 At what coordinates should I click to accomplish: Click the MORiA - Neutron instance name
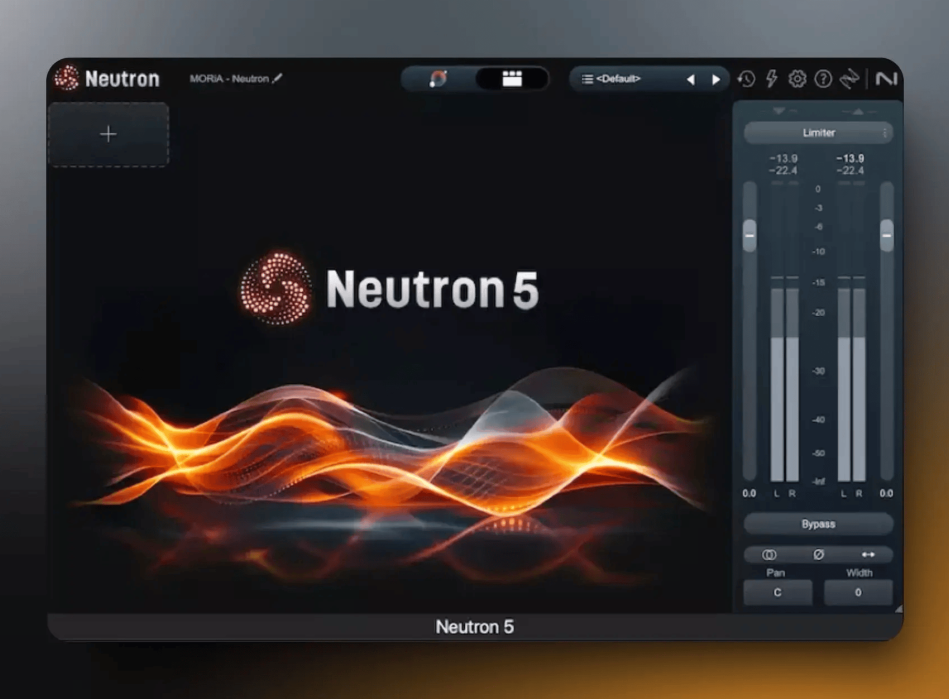point(229,79)
